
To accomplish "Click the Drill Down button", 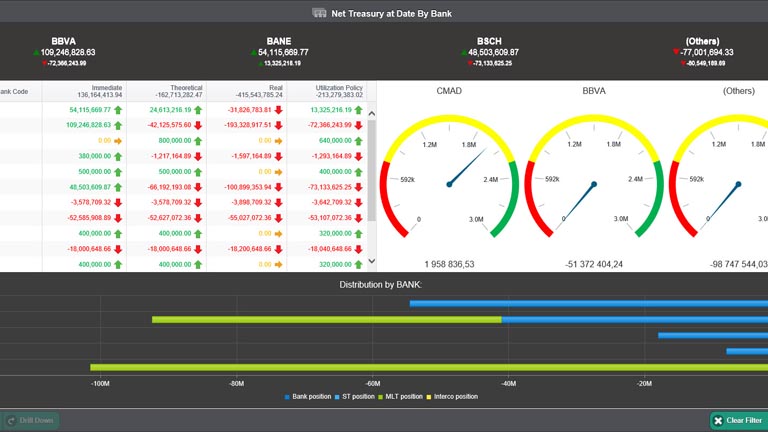I will pyautogui.click(x=30, y=420).
